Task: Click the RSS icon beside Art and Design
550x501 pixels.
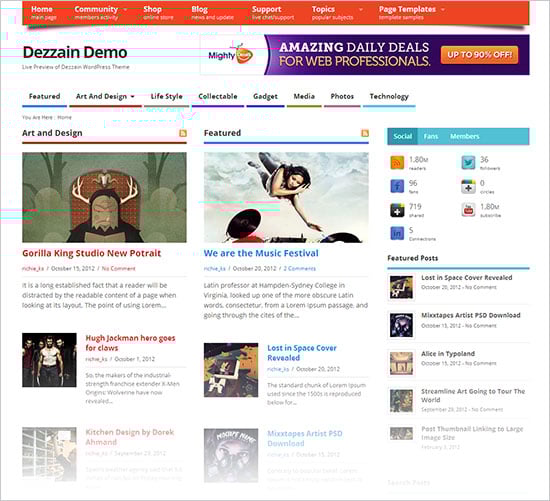Action: click(x=183, y=133)
